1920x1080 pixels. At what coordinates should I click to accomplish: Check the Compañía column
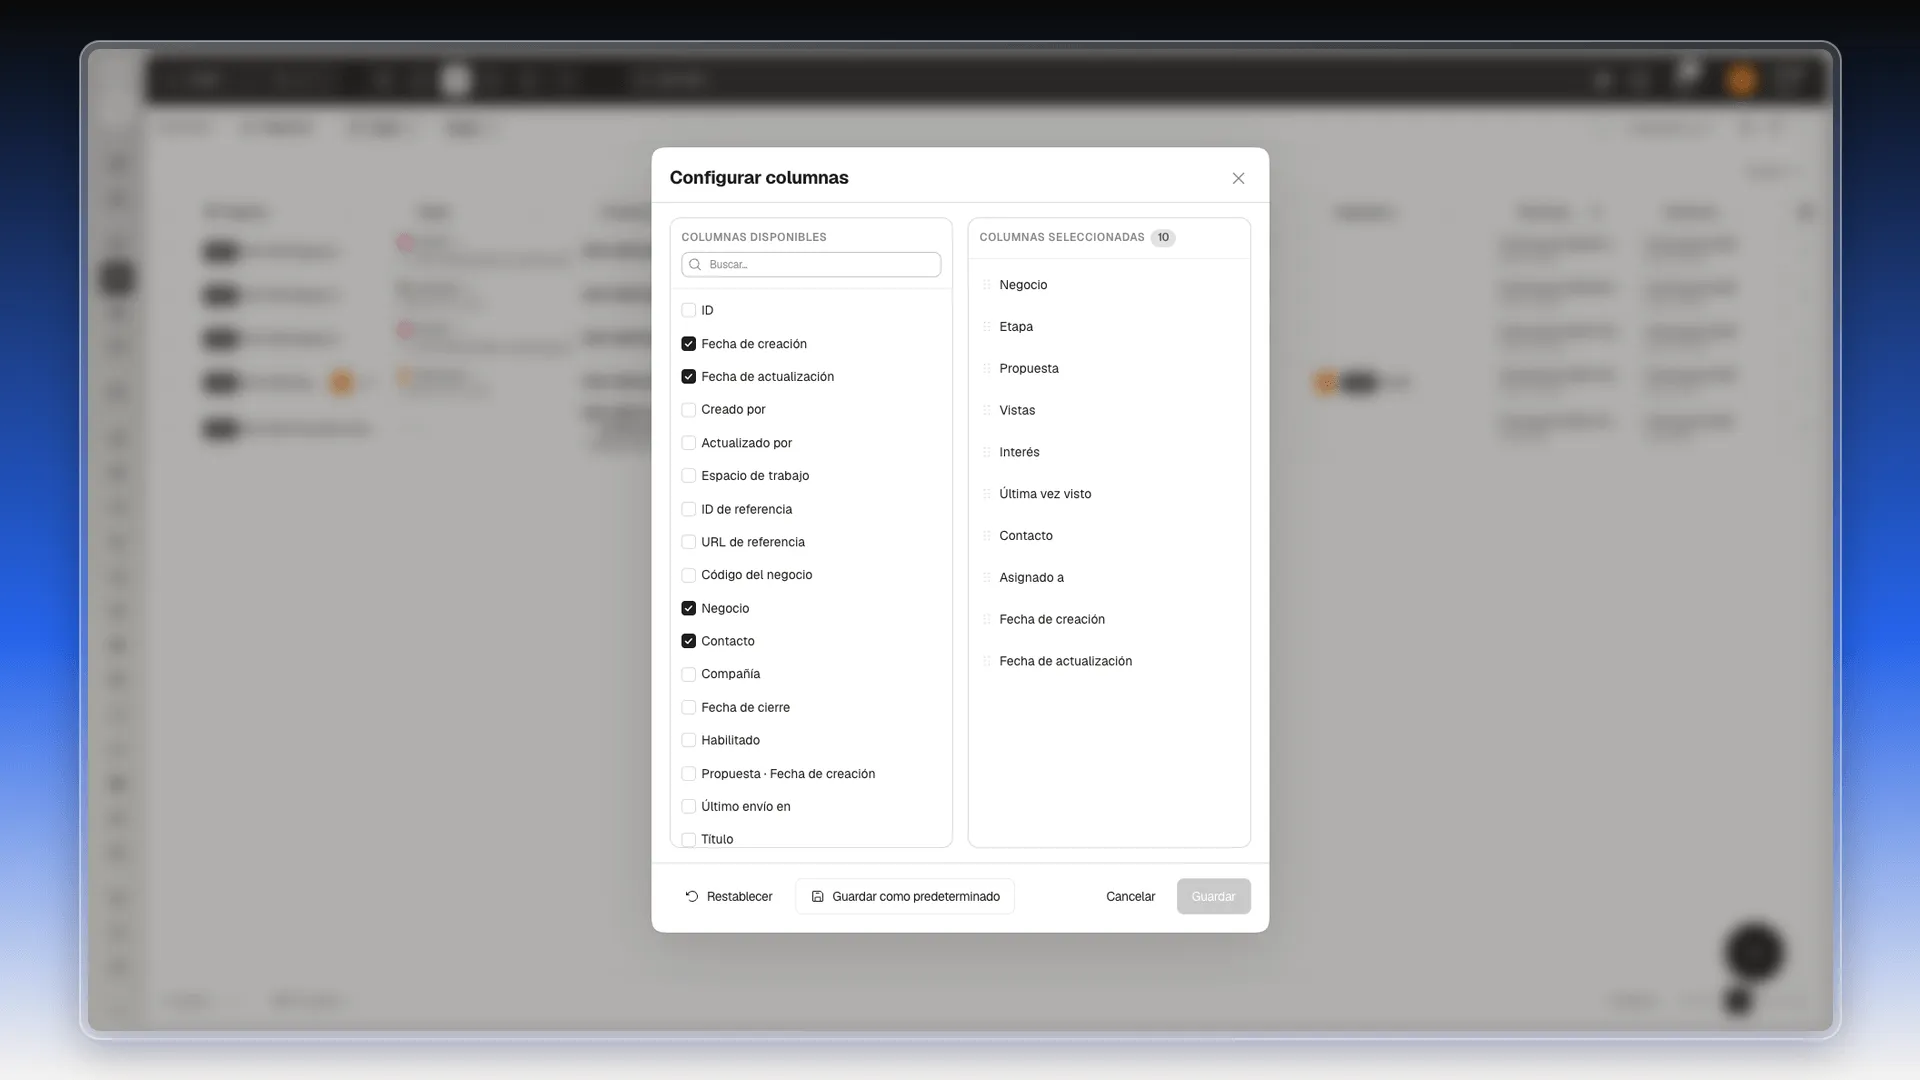point(688,674)
